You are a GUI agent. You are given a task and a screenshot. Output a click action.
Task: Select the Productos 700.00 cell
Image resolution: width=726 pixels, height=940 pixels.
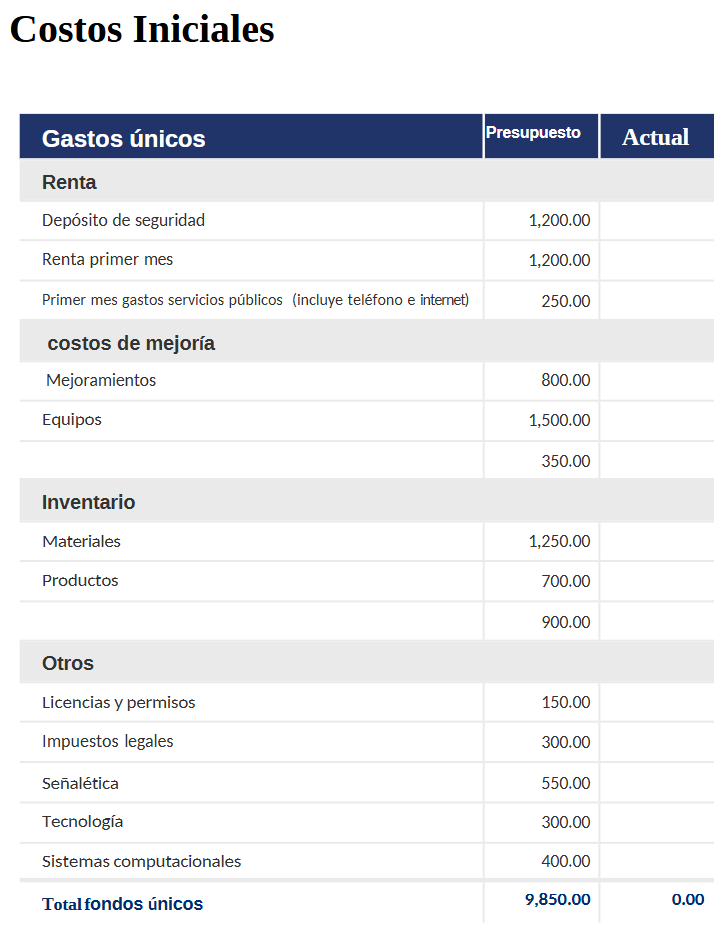click(x=541, y=581)
